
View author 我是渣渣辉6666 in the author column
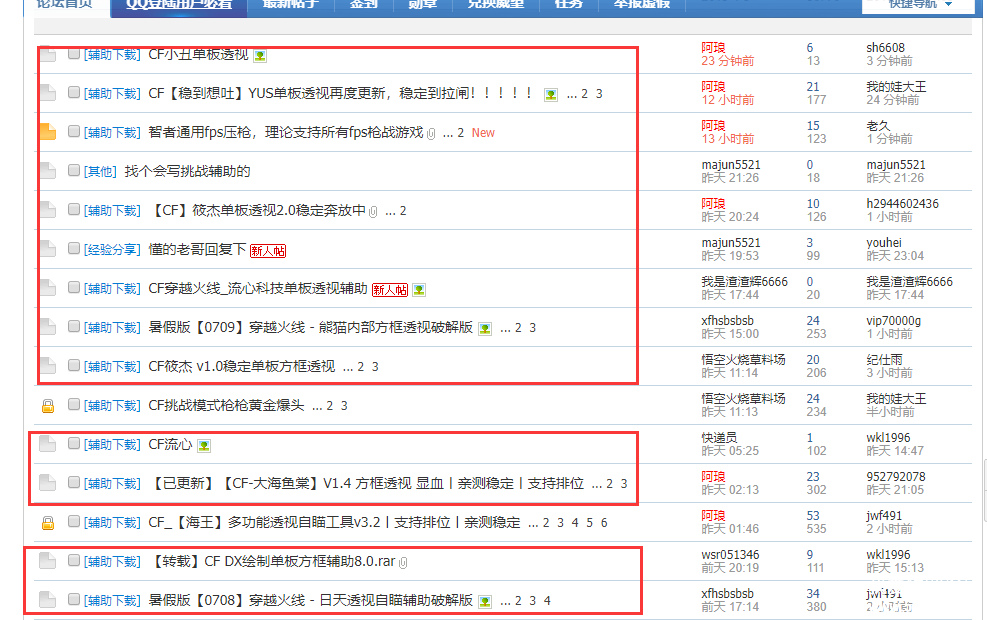745,281
